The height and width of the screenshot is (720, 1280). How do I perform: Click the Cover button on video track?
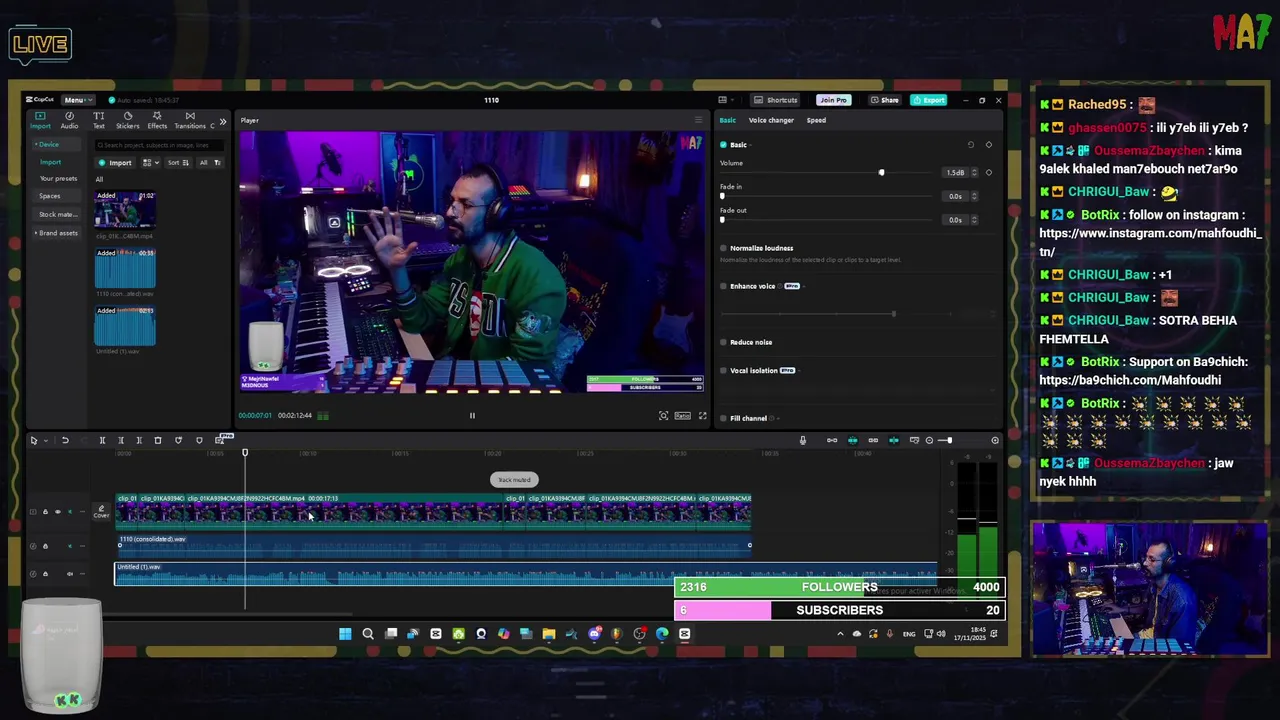click(101, 511)
